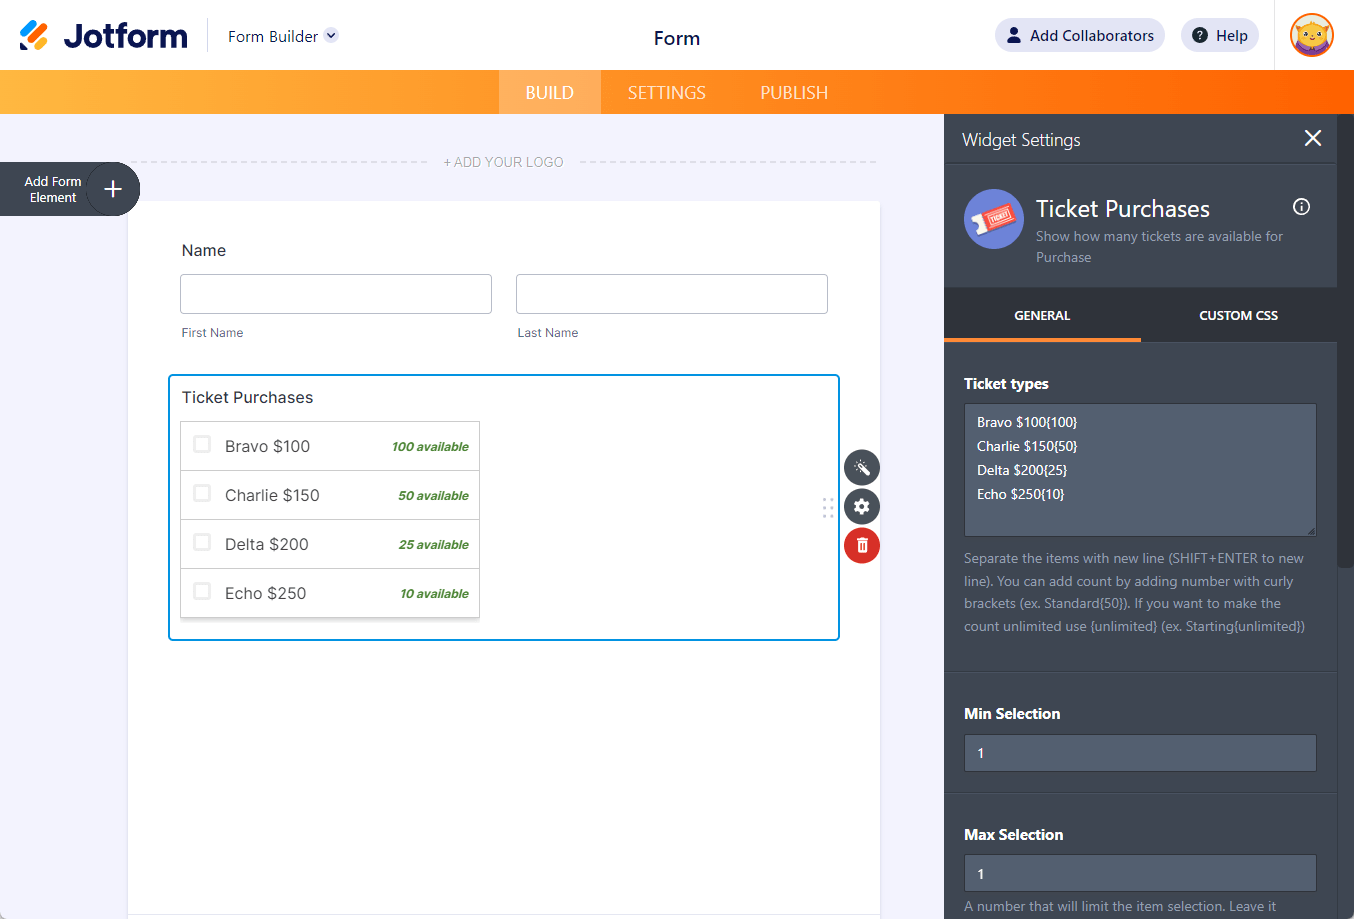Click the First Name input field
Image resolution: width=1354 pixels, height=919 pixels.
336,294
